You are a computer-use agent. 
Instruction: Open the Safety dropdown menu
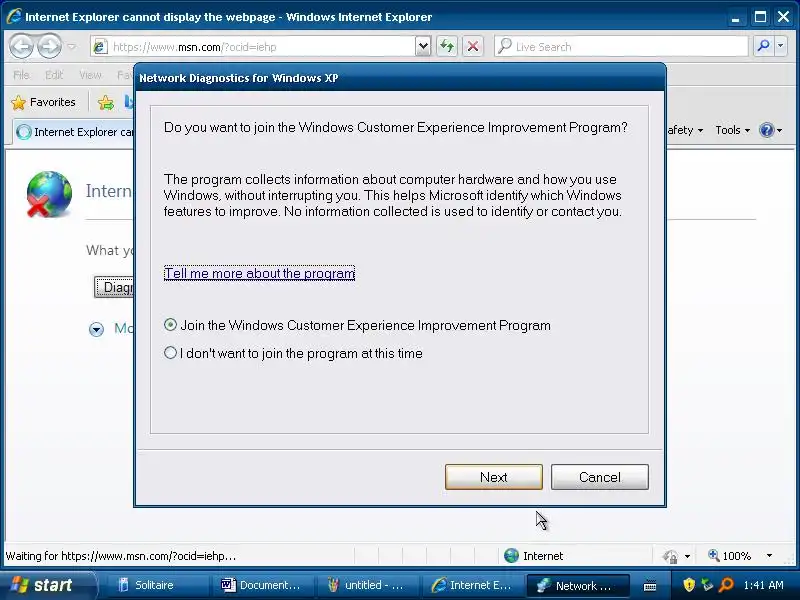(x=685, y=130)
